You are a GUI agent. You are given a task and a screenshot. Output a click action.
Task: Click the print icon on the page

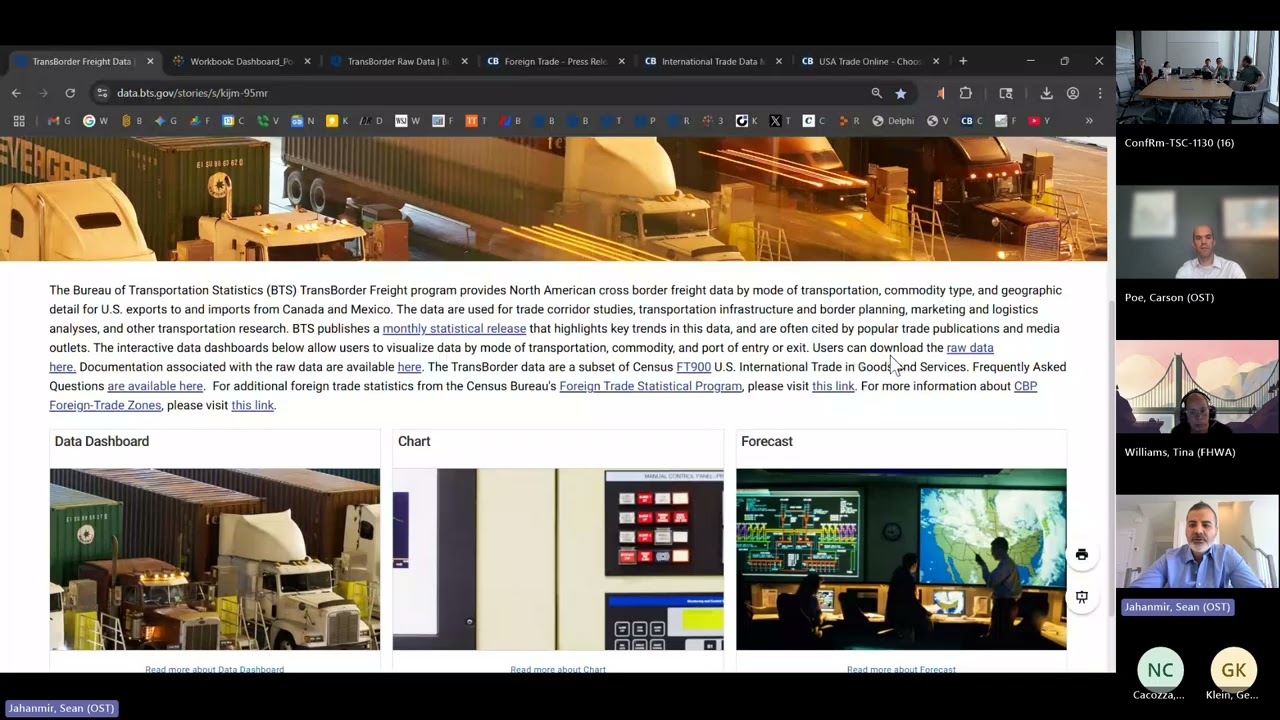pos(1082,554)
